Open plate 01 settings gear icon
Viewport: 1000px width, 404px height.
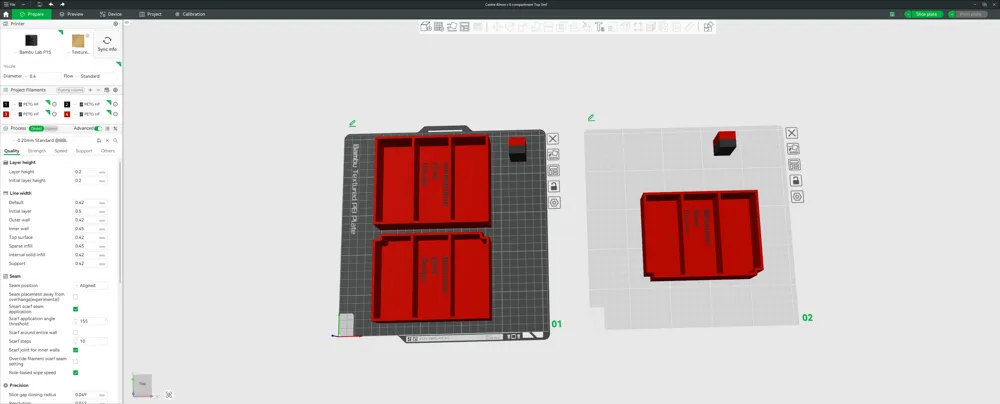(554, 202)
